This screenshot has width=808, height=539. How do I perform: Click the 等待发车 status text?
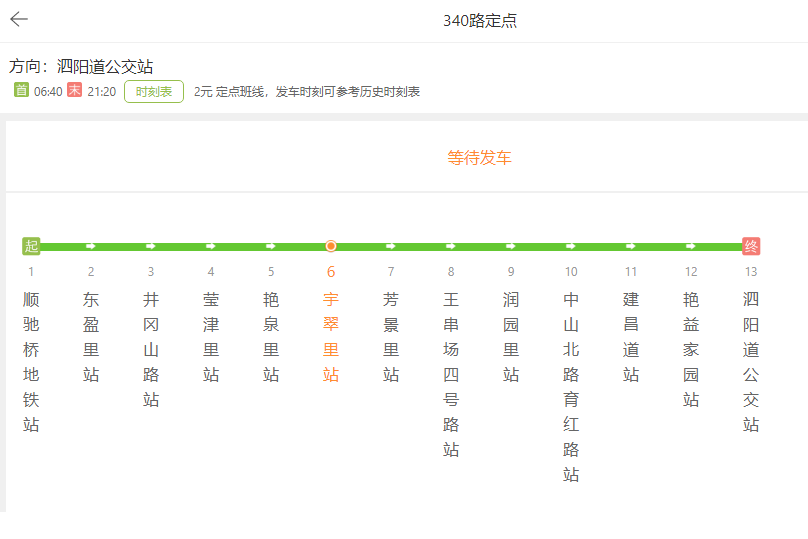479,158
